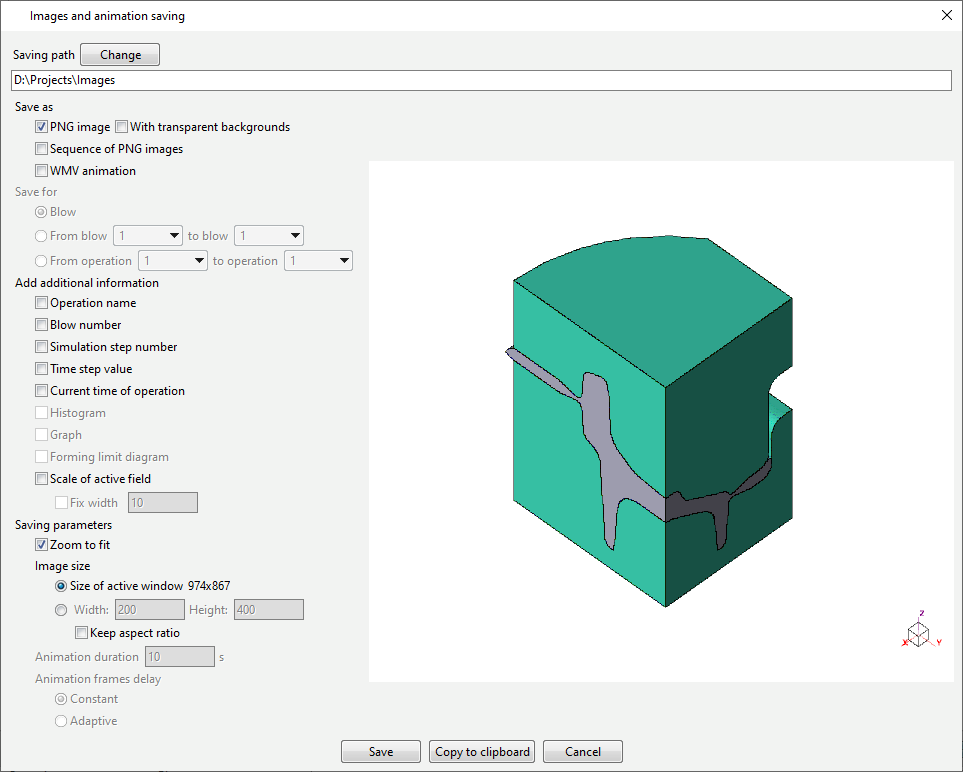Expand the From operation dropdown
This screenshot has width=963, height=772.
tap(173, 261)
